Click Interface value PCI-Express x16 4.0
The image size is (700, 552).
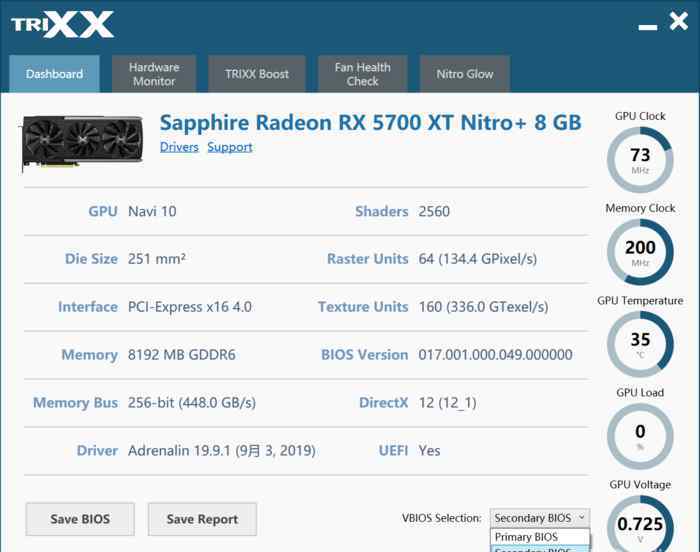190,307
